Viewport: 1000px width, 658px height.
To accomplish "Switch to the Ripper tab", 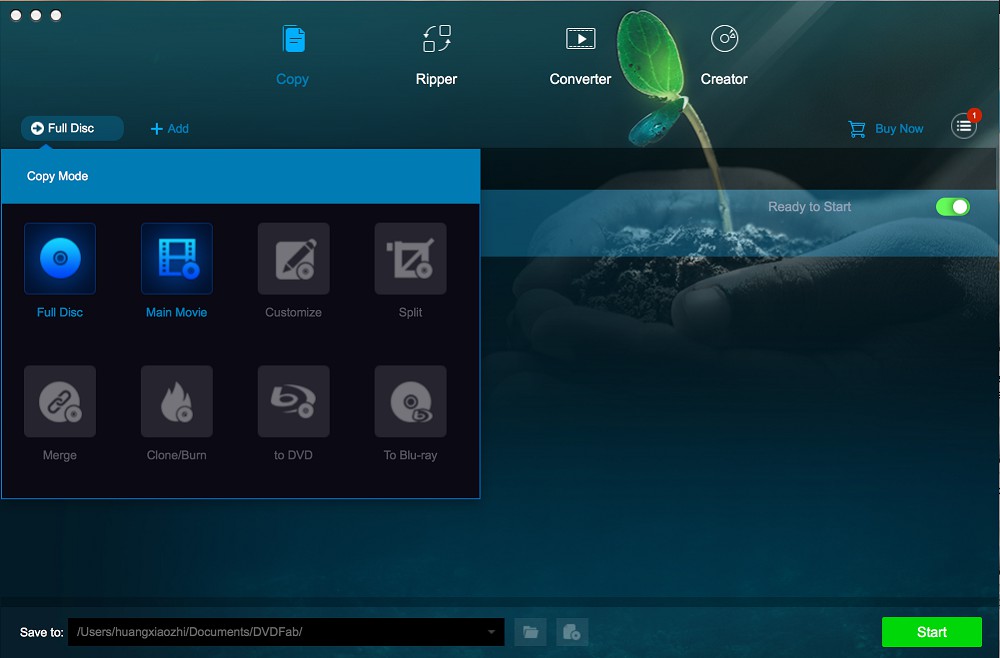I will (436, 56).
